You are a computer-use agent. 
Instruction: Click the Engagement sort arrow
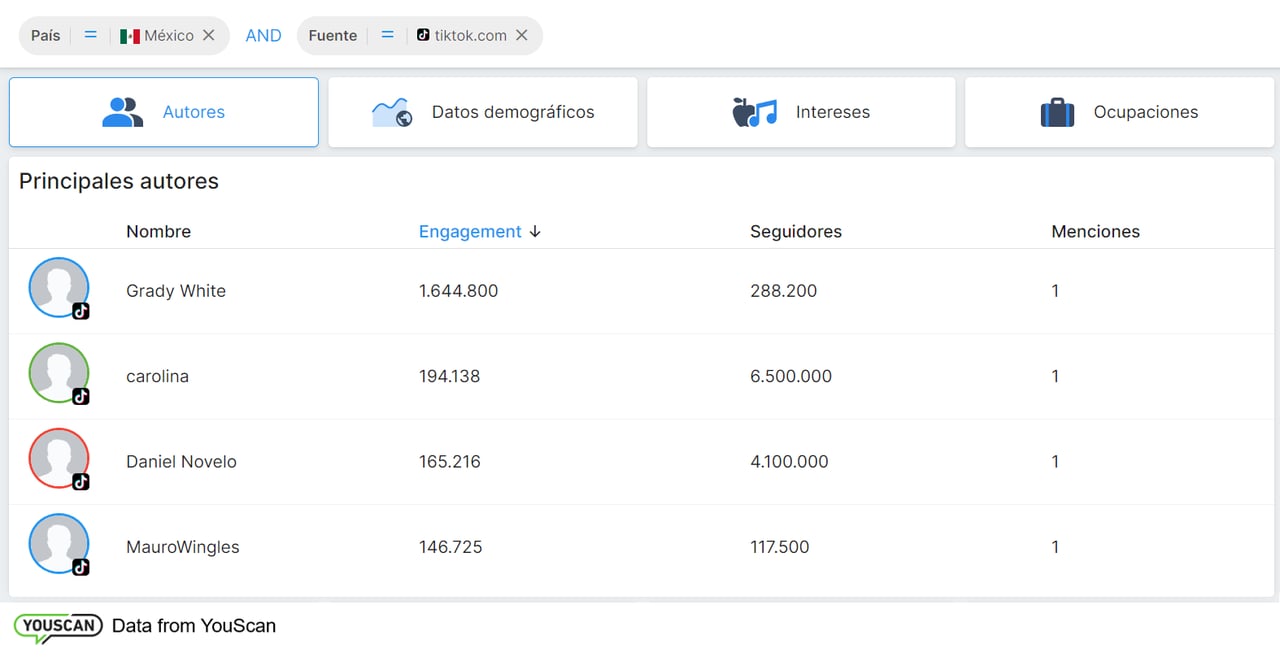point(535,231)
